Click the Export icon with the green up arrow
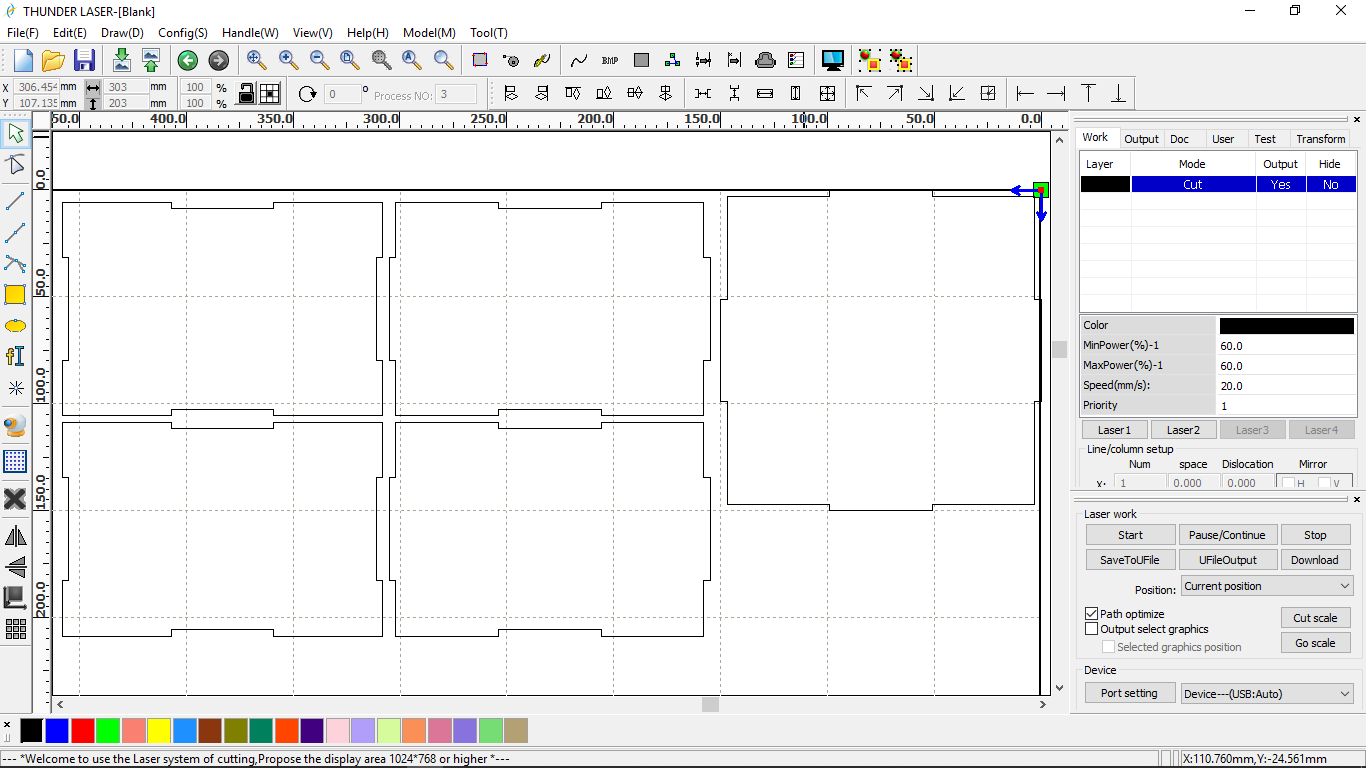The height and width of the screenshot is (768, 1366). [x=151, y=60]
